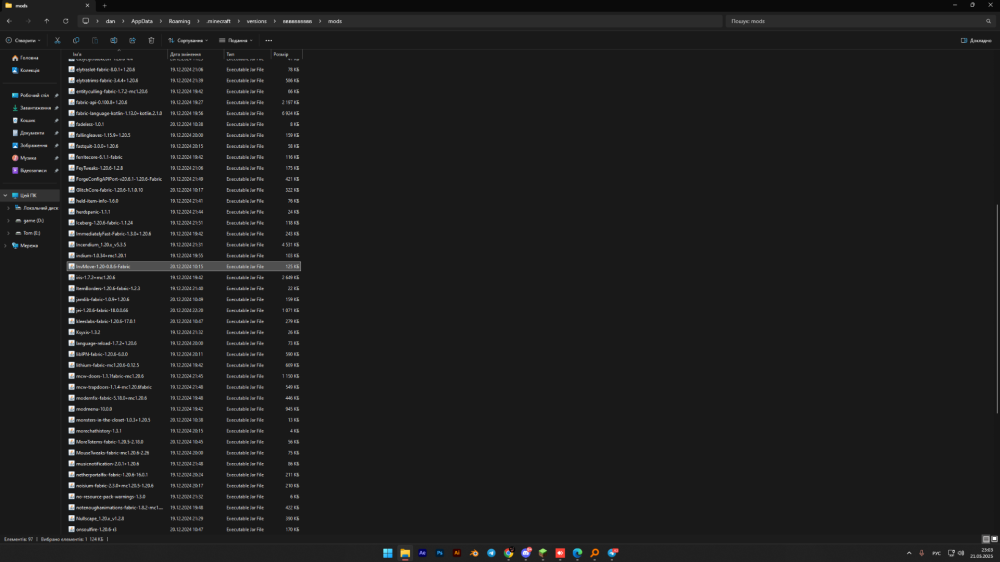Open the Details pane button at right

976,40
